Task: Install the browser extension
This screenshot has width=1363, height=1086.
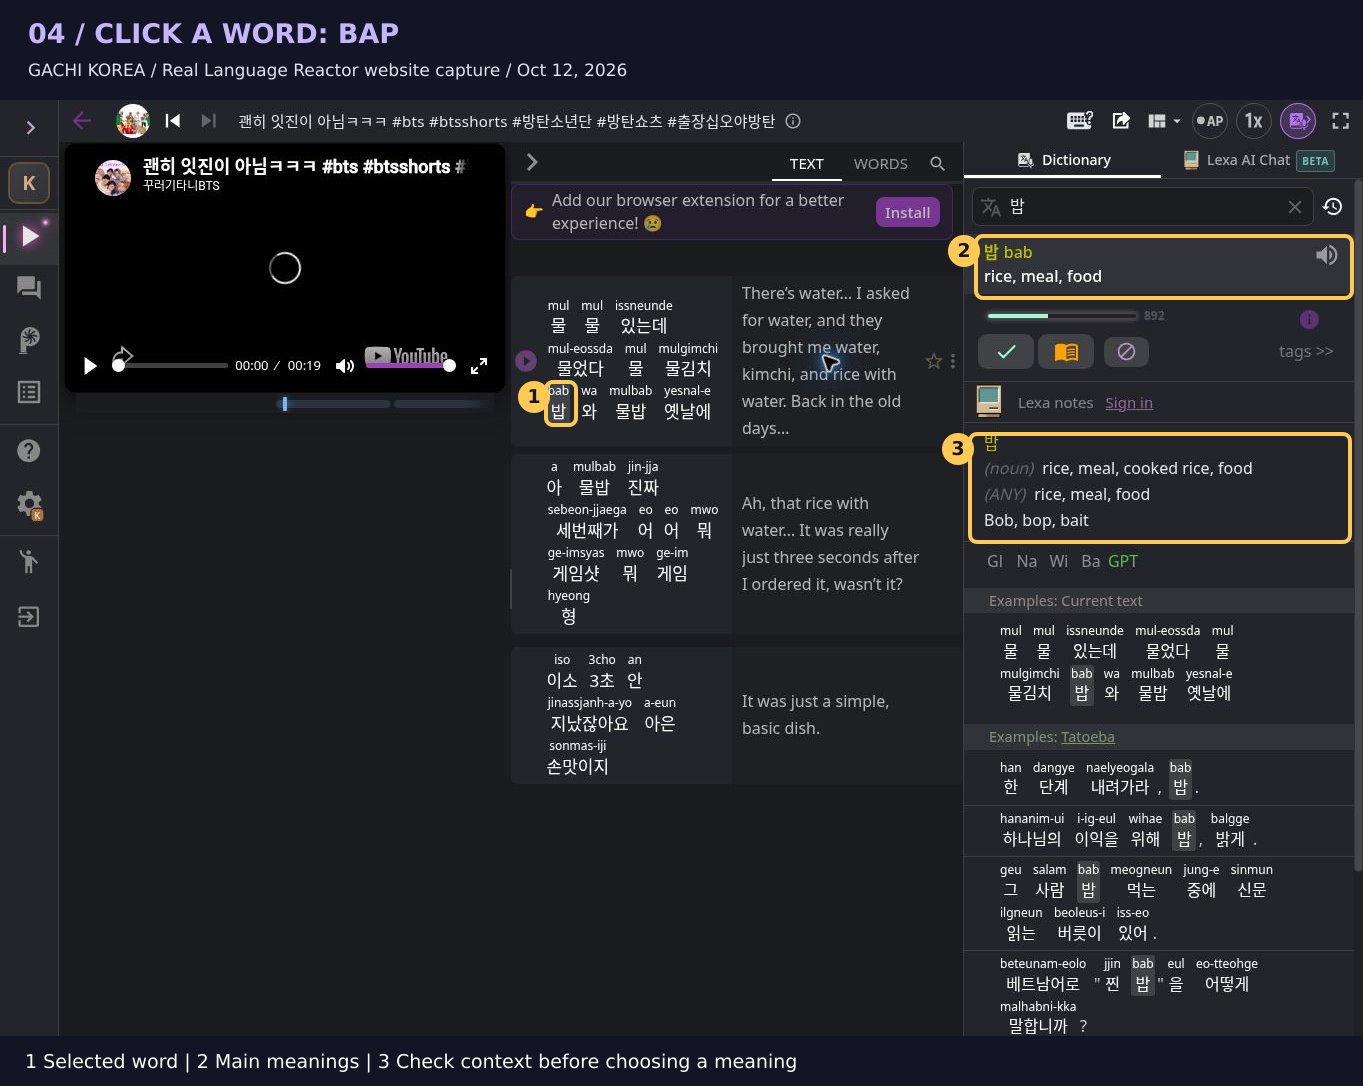Action: click(x=907, y=212)
